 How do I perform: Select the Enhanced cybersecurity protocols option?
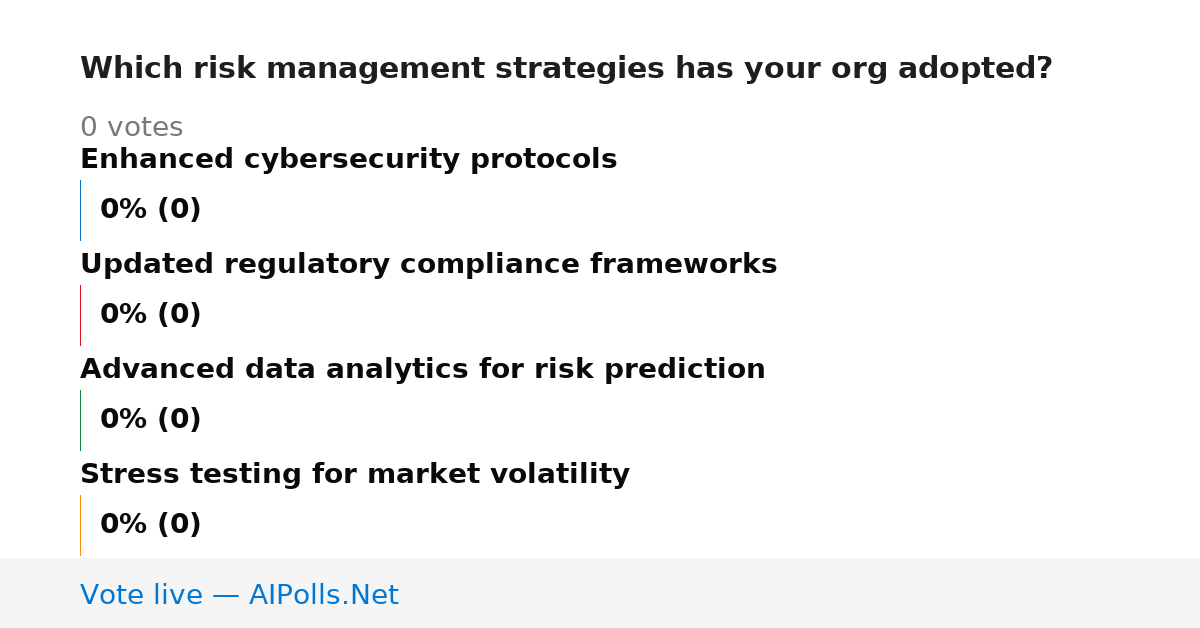(x=348, y=160)
